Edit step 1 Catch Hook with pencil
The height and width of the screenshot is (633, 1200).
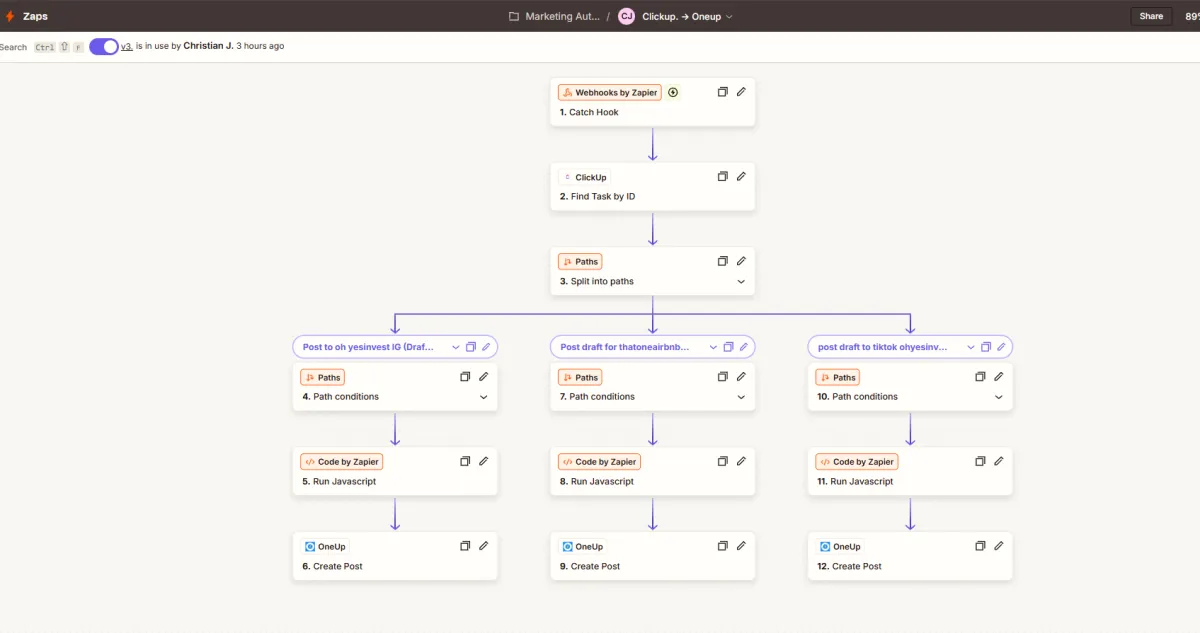tap(741, 92)
